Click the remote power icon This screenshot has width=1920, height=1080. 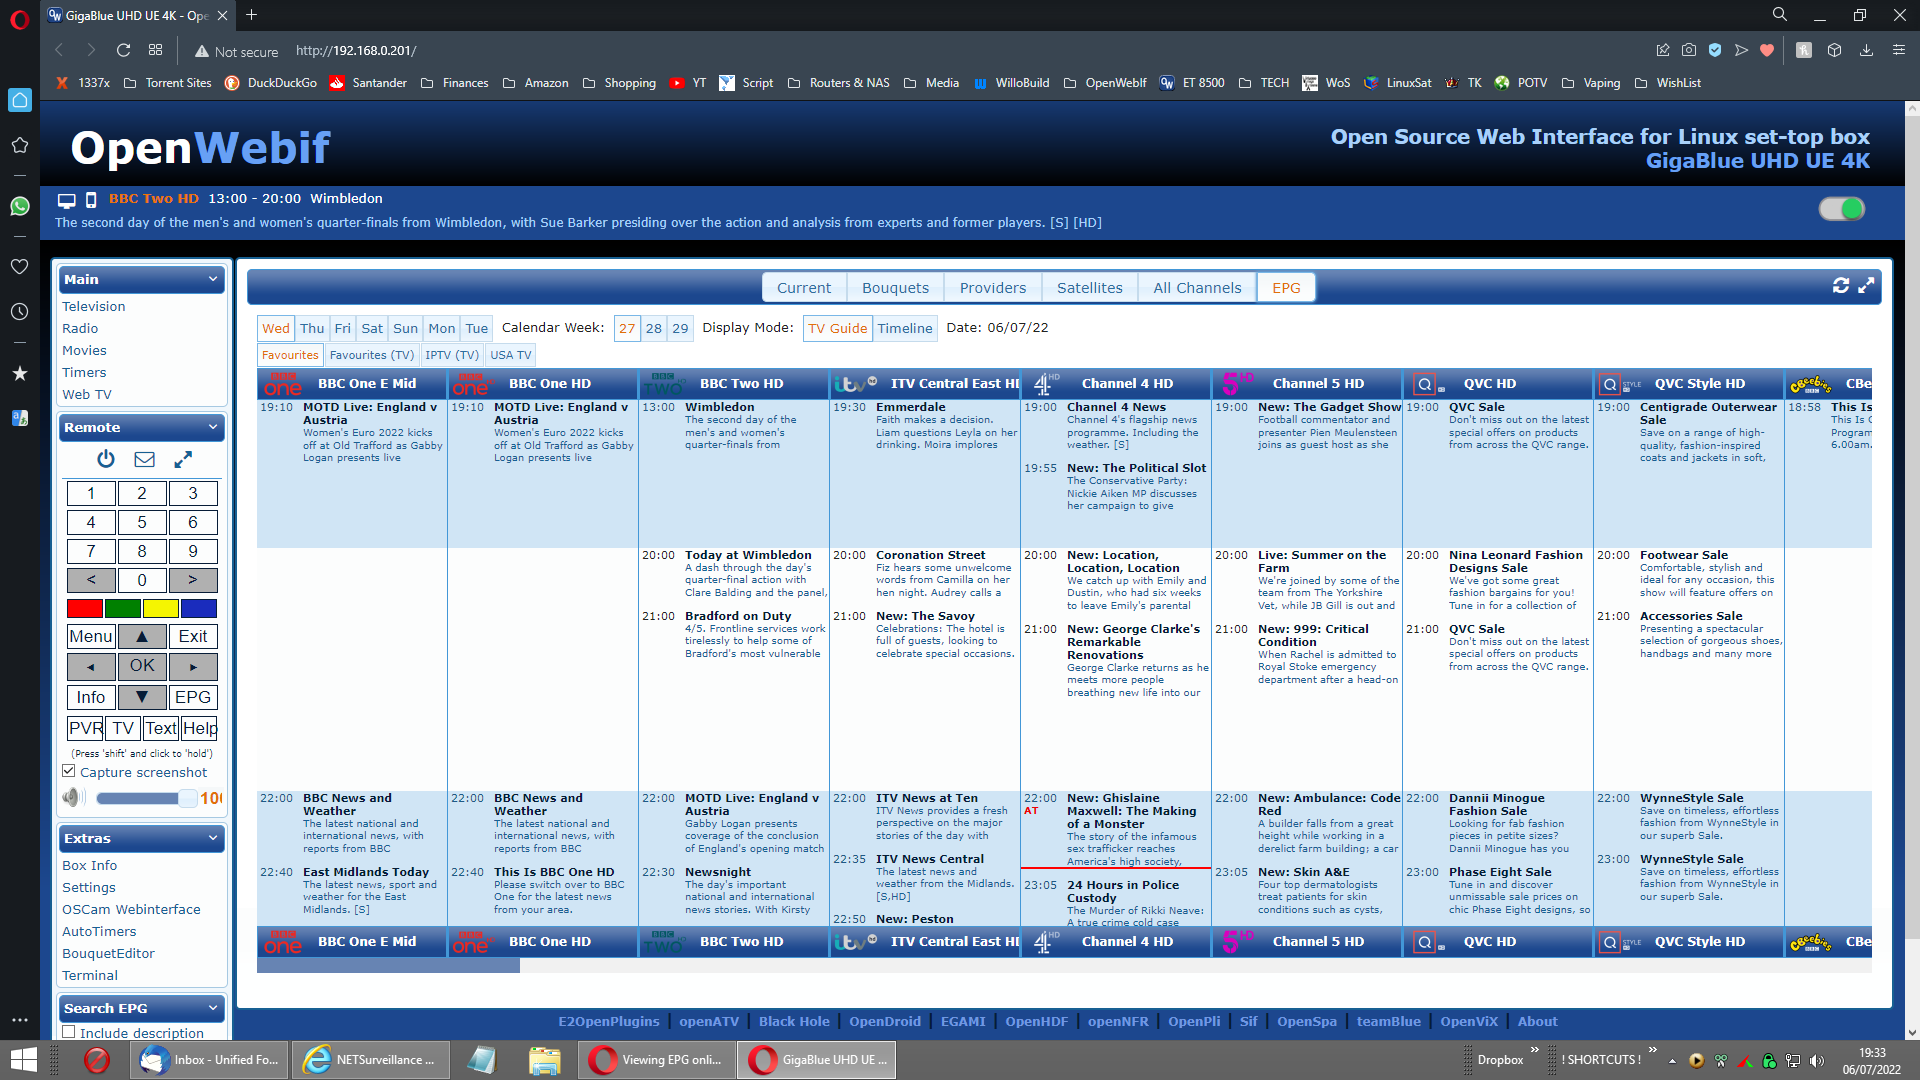tap(106, 459)
